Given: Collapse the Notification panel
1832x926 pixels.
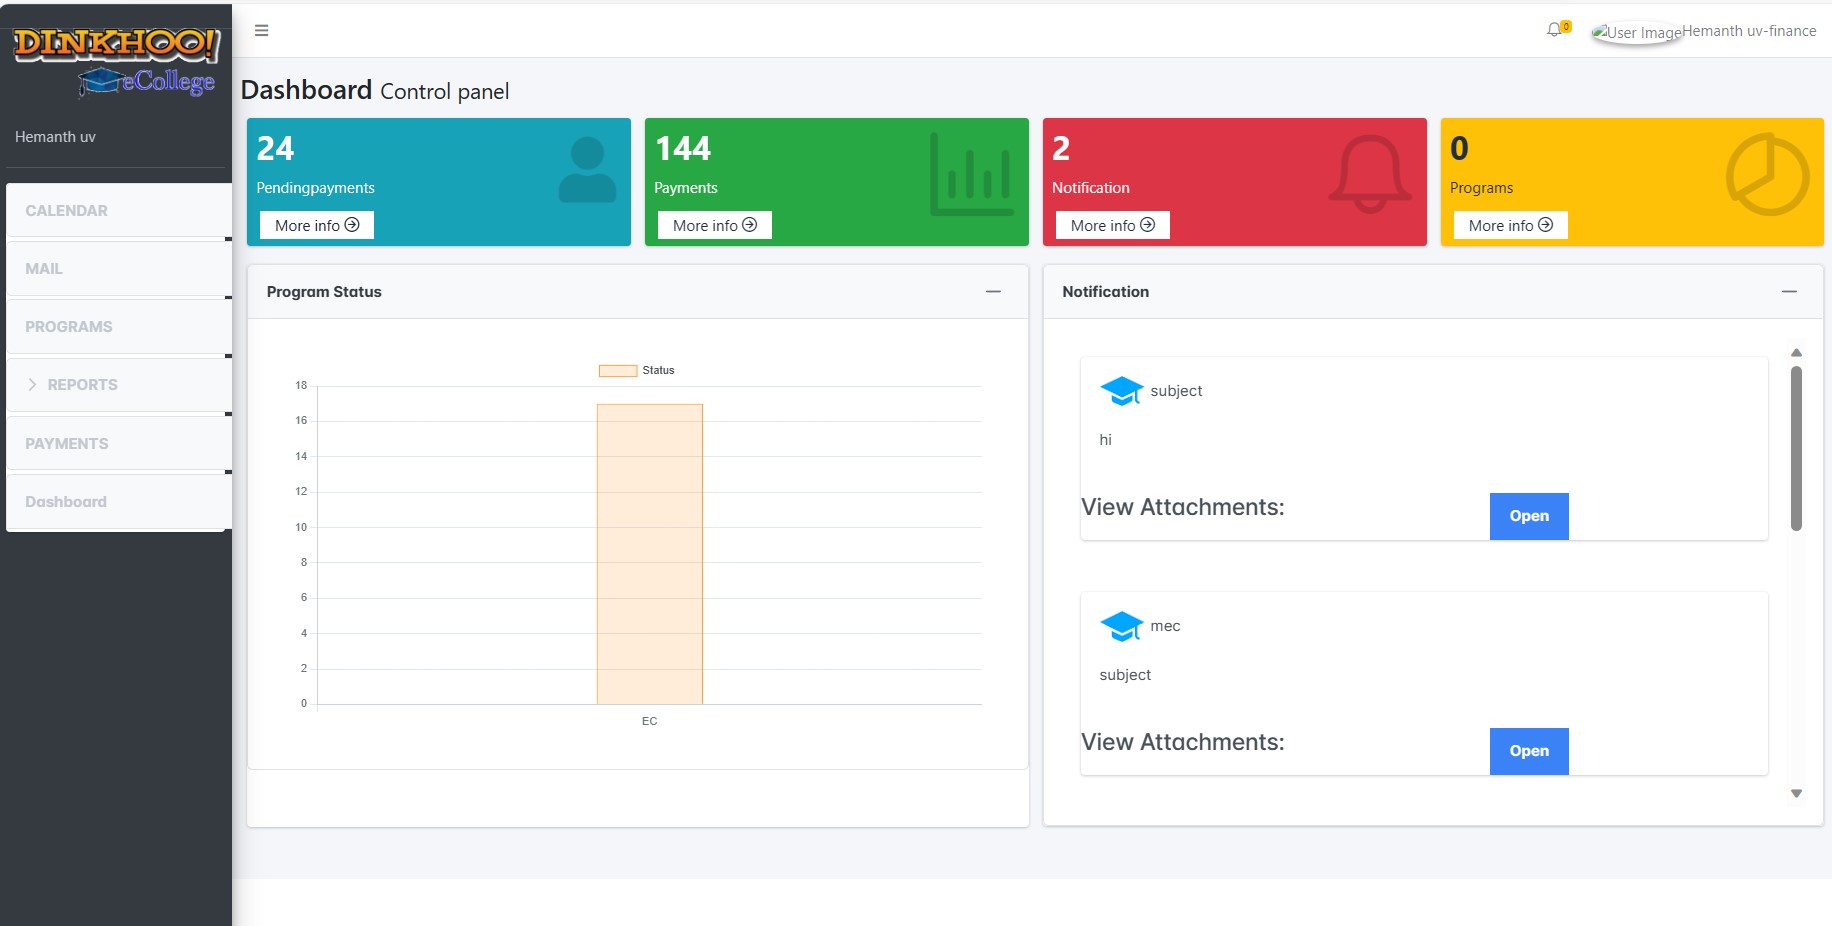Looking at the screenshot, I should coord(1789,292).
